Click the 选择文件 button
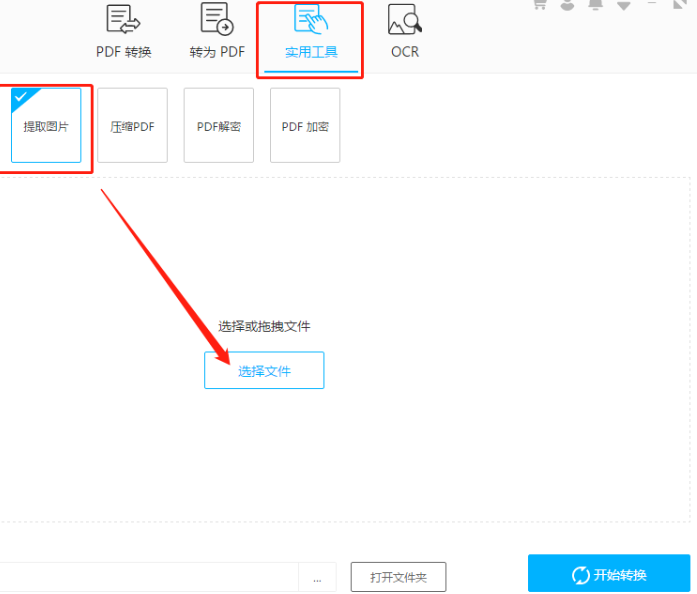The image size is (697, 594). 264,370
